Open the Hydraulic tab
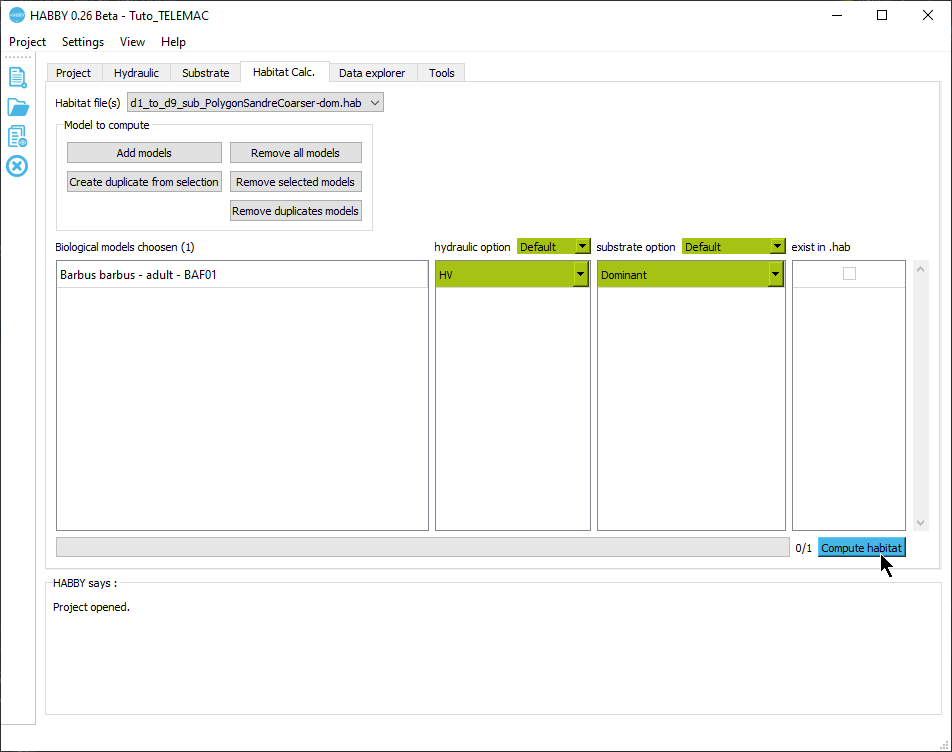The image size is (952, 752). coord(136,73)
